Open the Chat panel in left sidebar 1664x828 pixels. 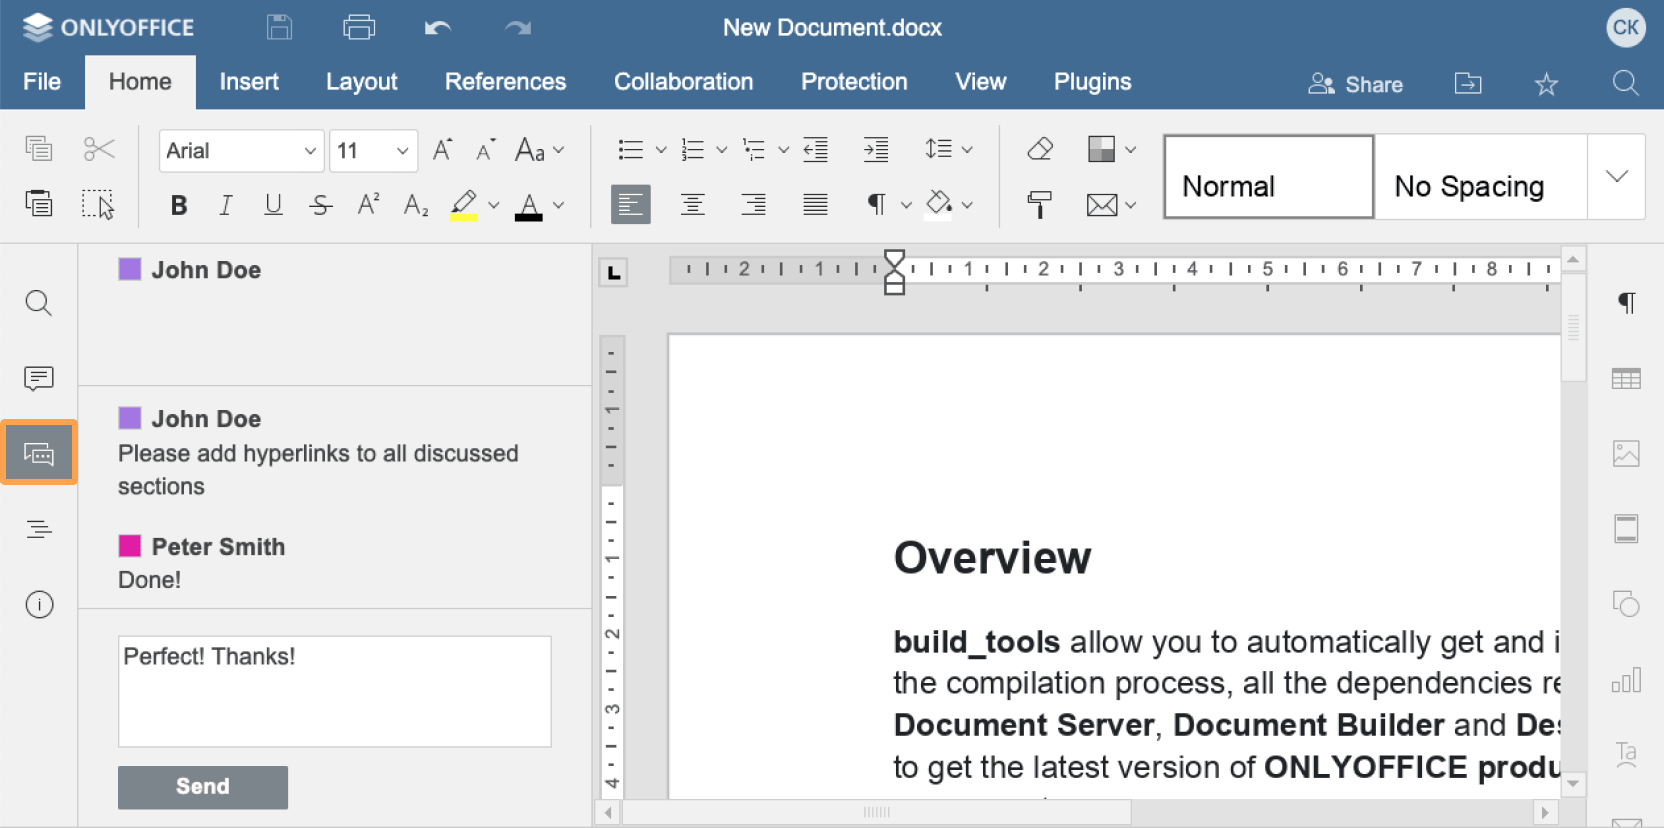click(x=39, y=454)
